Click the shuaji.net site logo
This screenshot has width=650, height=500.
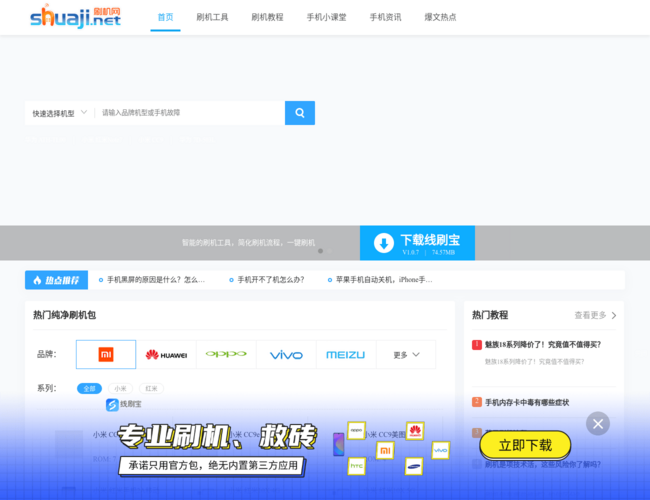75,17
